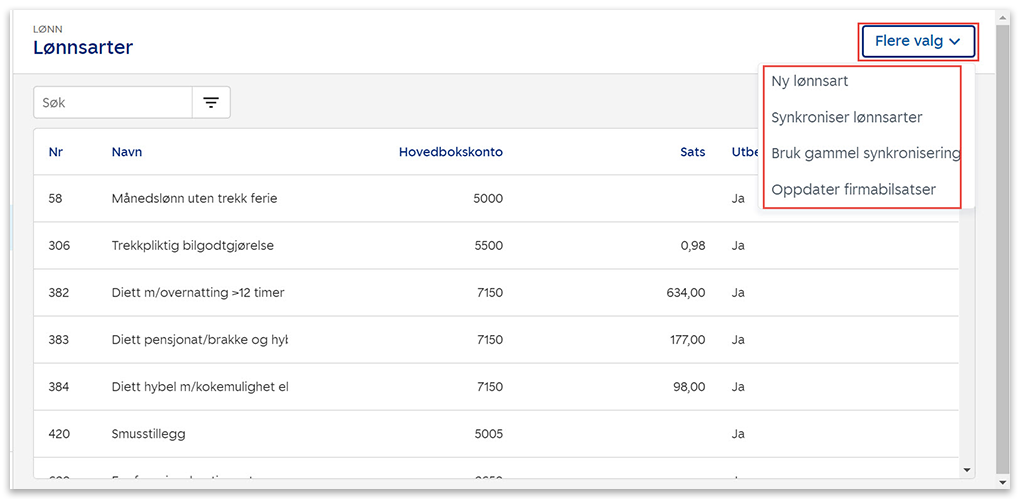Click the filter icon beside search
Viewport: 1020px width, 499px height.
click(x=211, y=102)
